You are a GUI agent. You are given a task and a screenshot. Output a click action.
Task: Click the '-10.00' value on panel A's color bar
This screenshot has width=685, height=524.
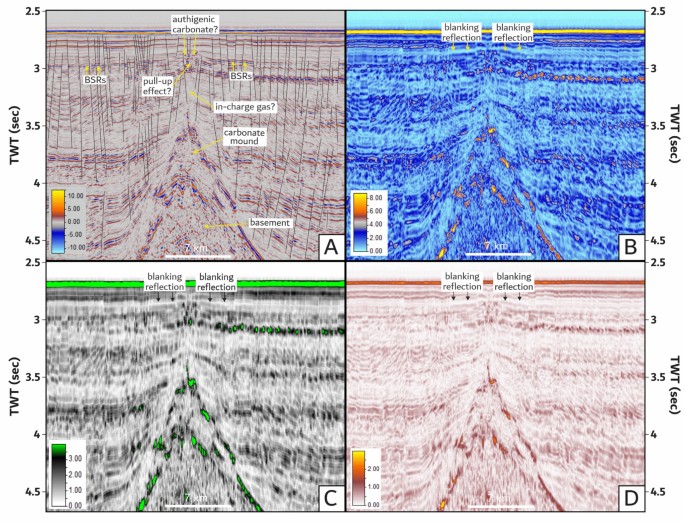76,247
